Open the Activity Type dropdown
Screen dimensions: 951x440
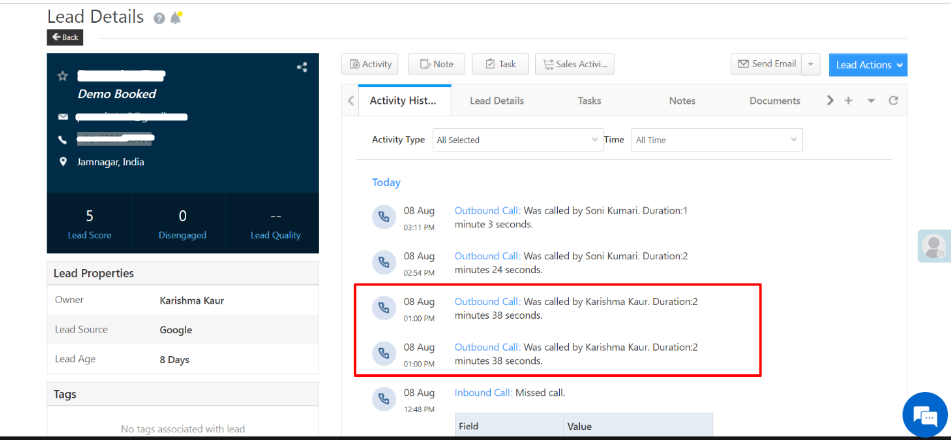click(x=518, y=140)
